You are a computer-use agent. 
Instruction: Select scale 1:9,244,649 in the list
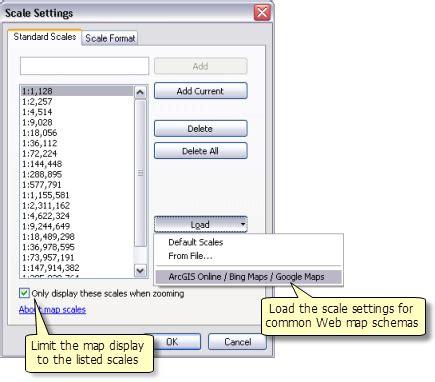(x=77, y=226)
